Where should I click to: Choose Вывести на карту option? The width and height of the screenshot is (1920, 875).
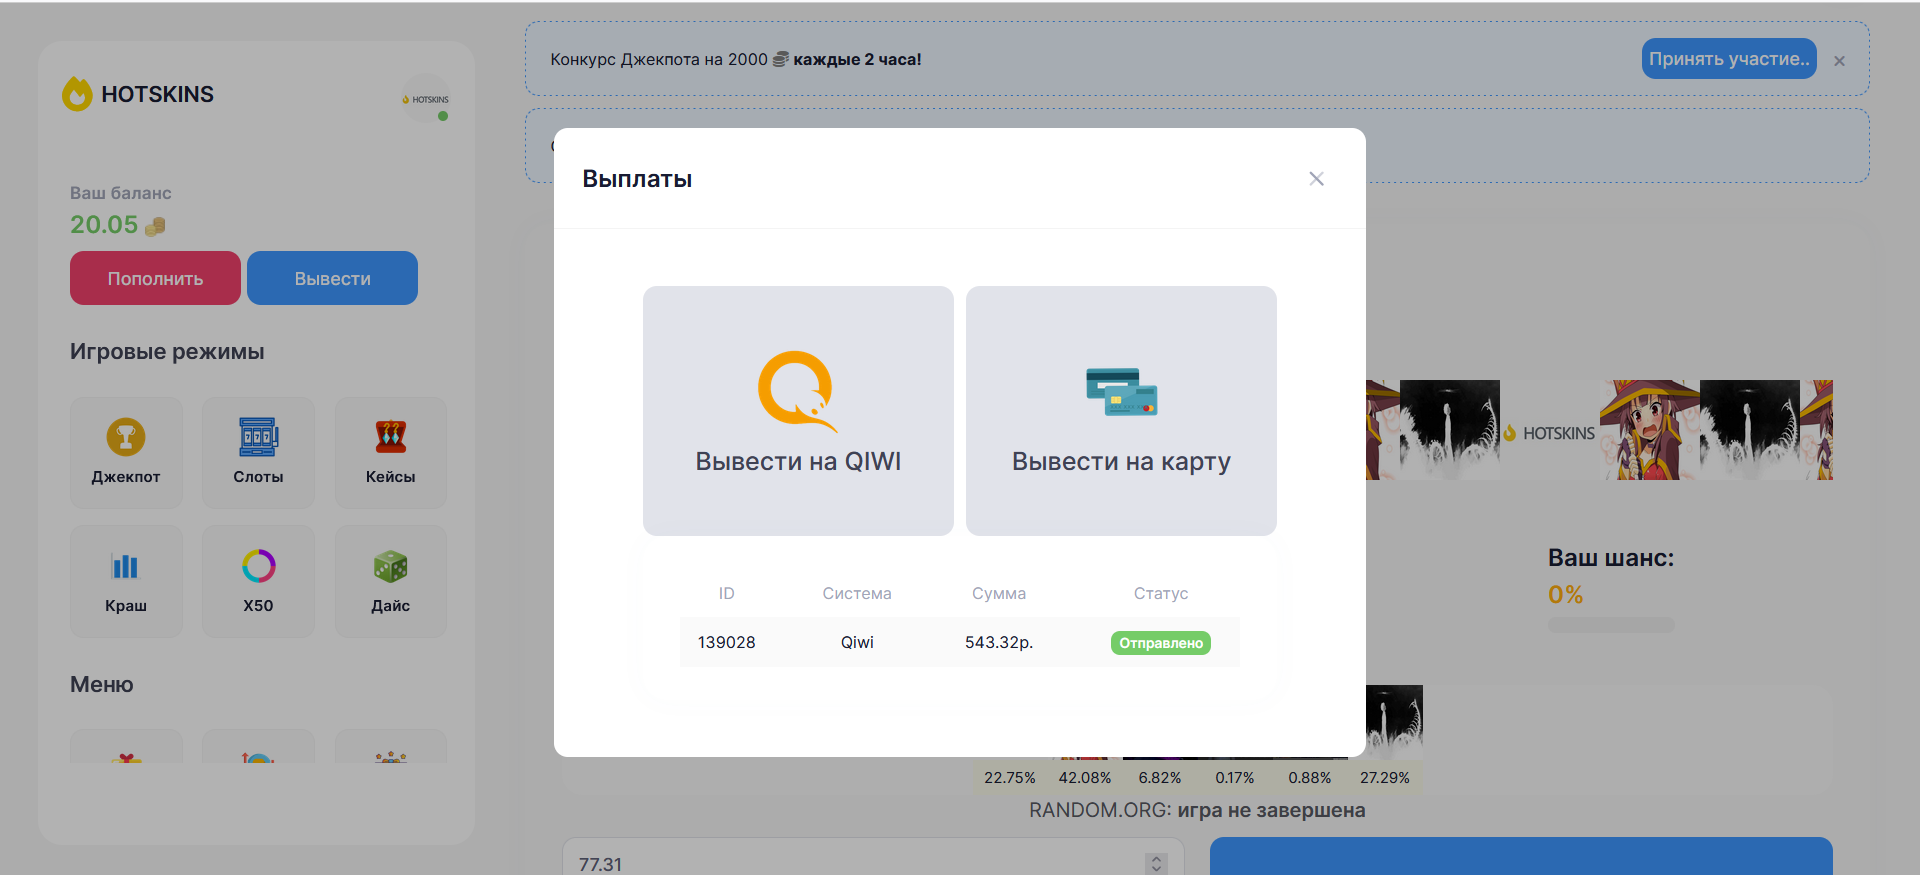coord(1121,411)
